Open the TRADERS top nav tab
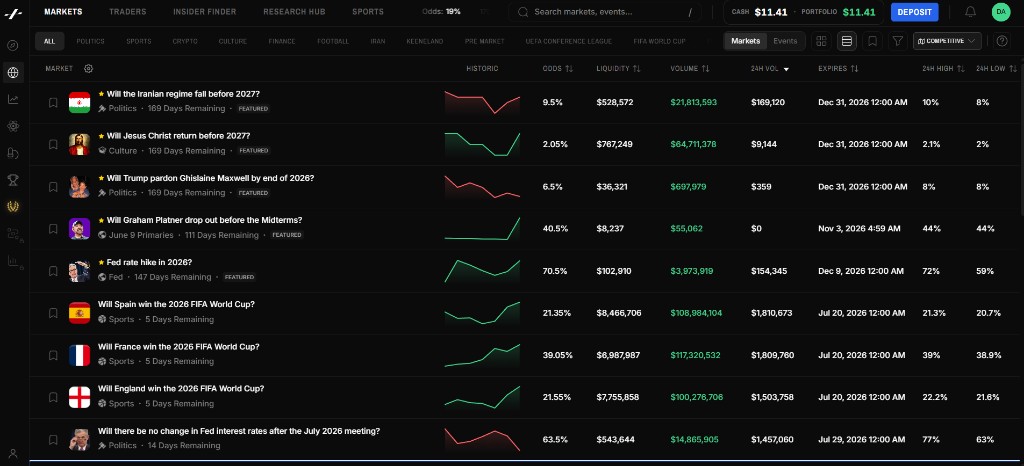This screenshot has width=1024, height=466. [128, 12]
